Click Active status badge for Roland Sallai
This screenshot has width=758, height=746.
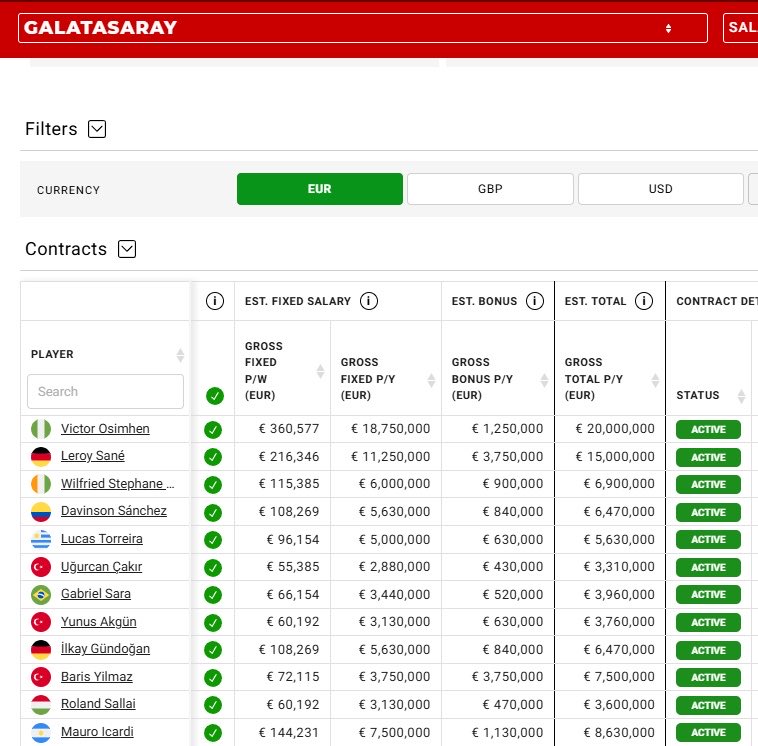point(708,705)
